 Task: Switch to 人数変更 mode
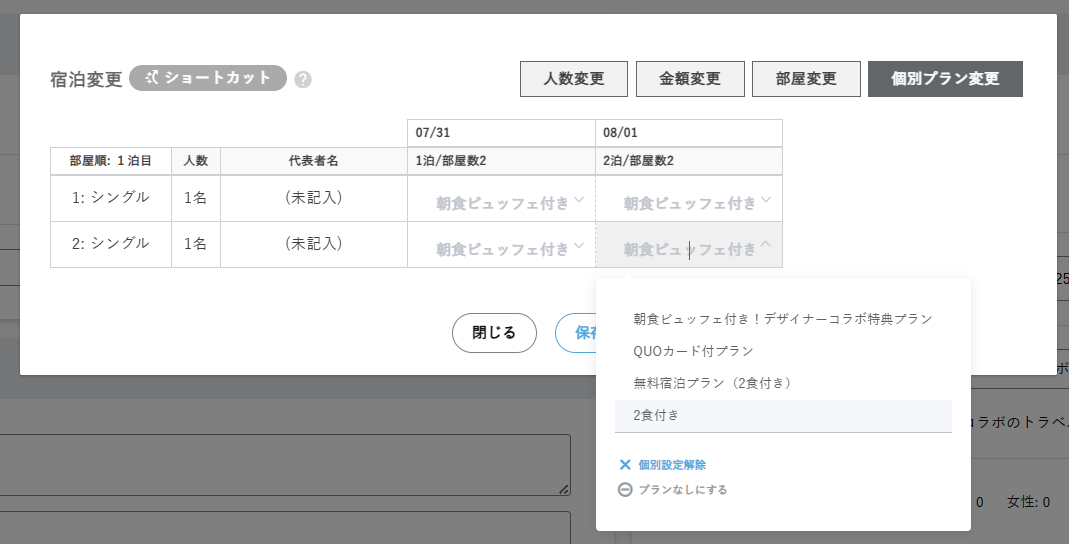coord(573,79)
